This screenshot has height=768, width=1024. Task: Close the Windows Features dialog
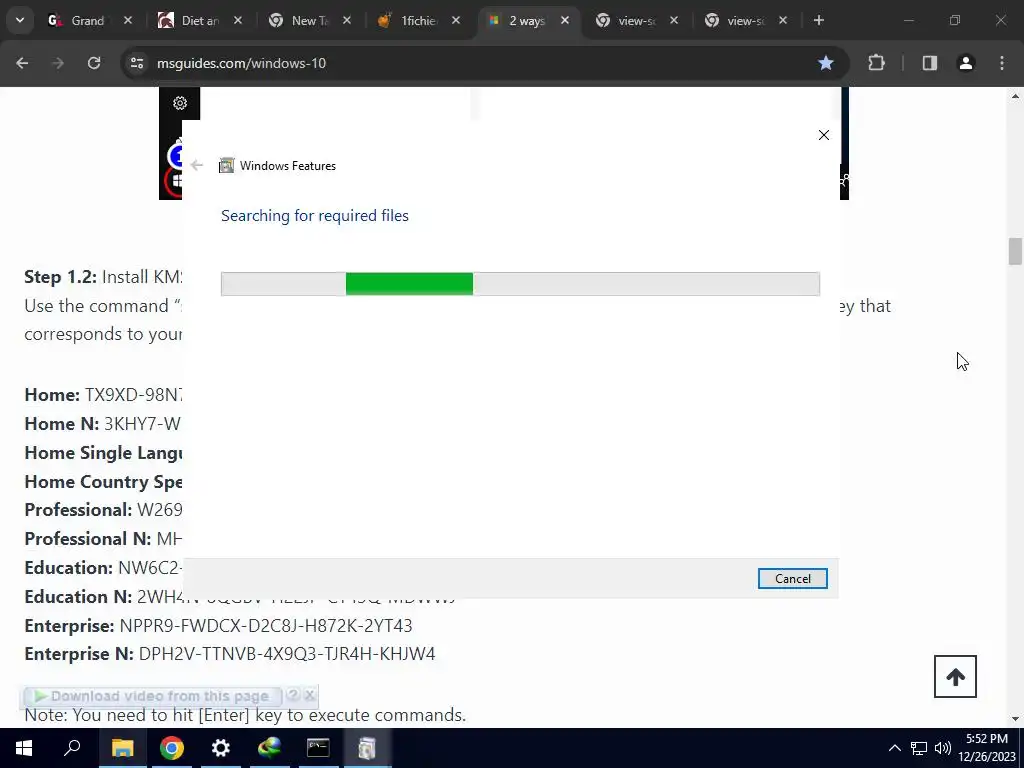coord(824,135)
